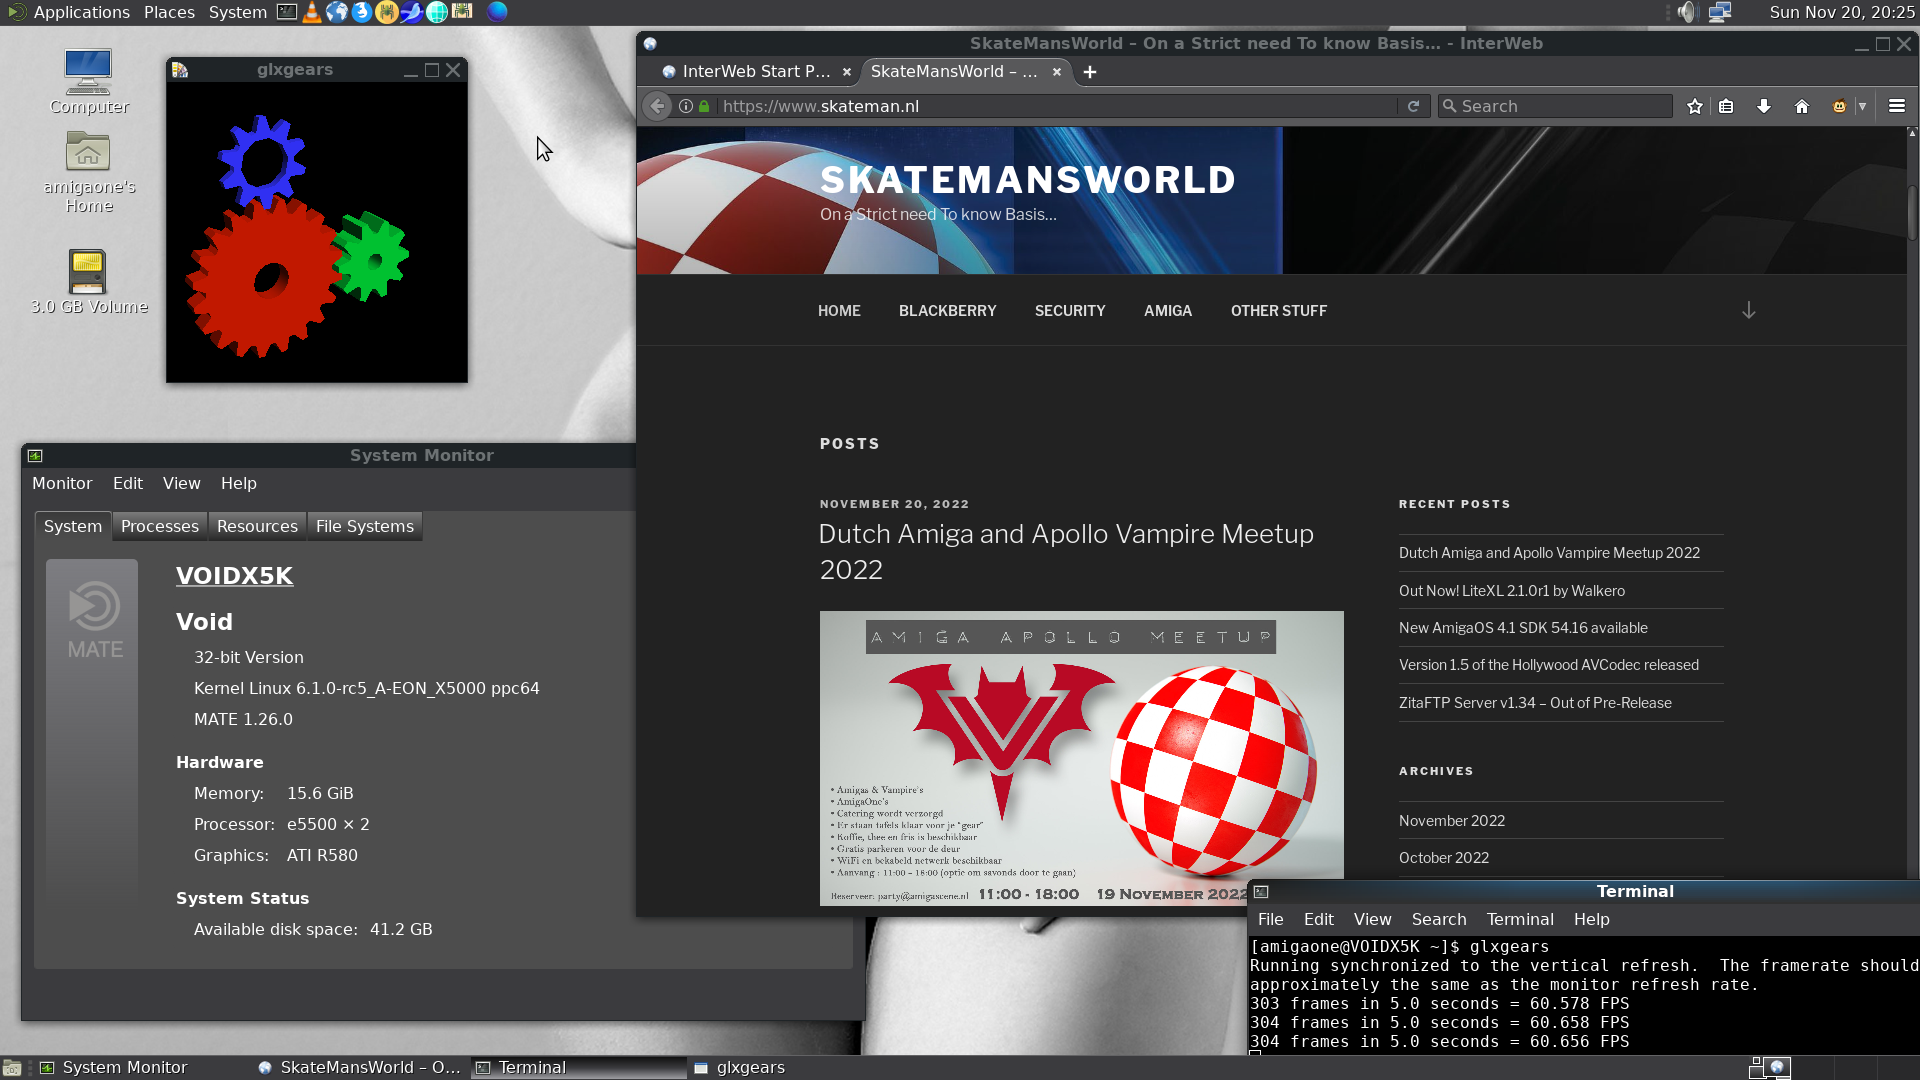1920x1080 pixels.
Task: Open the BLACKBERRY site navigation link
Action: pos(948,311)
